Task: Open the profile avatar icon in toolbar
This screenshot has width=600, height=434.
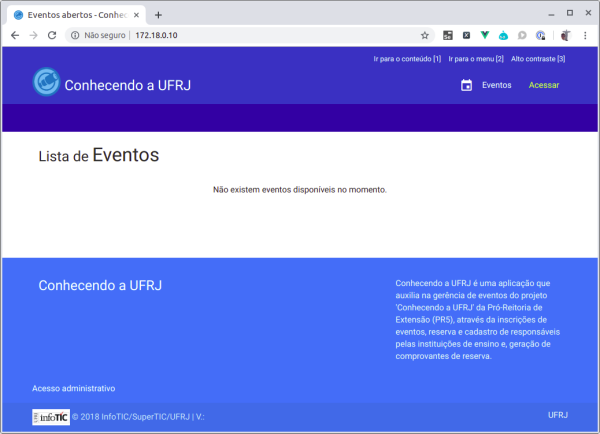Action: [566, 36]
